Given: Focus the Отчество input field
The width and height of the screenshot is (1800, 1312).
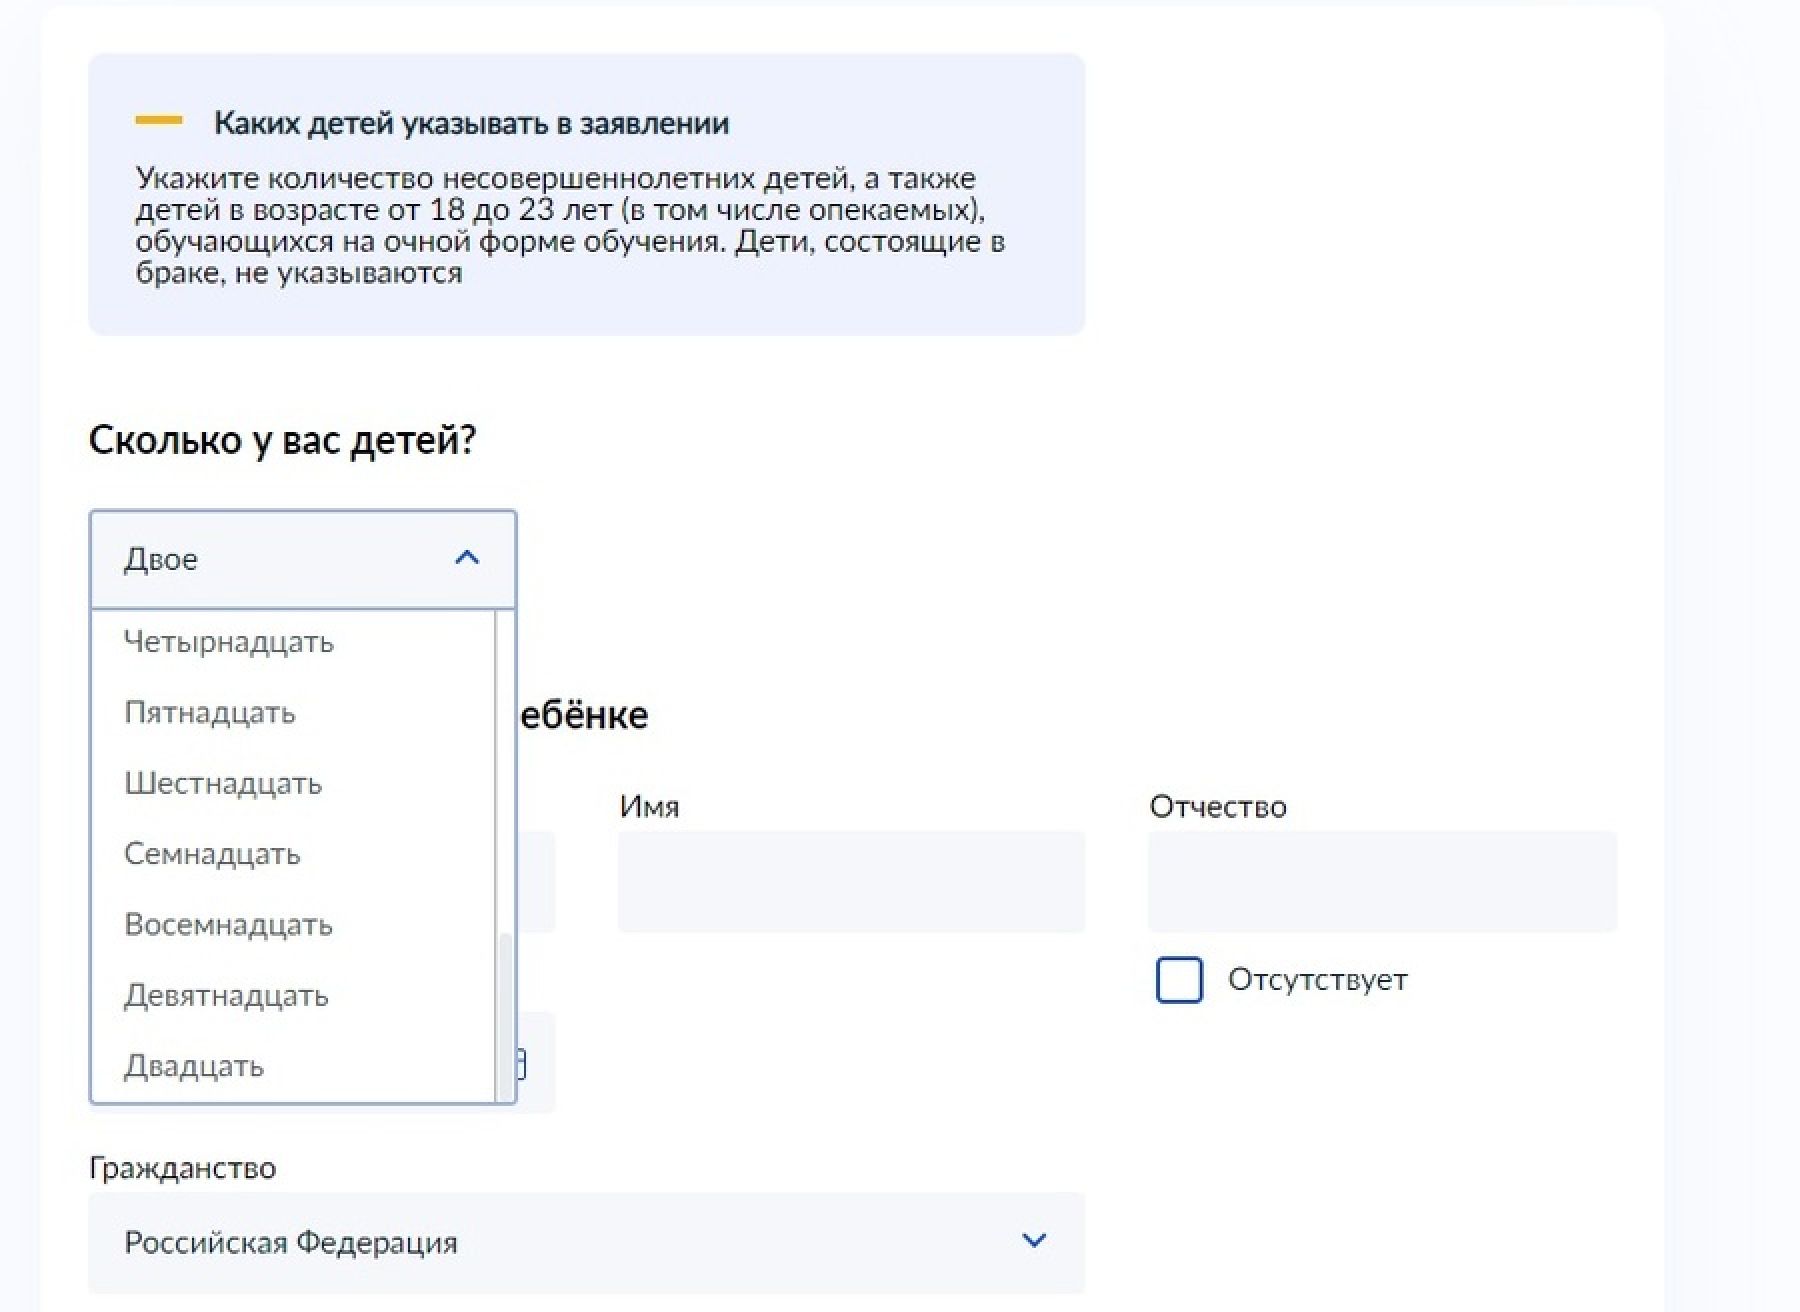Looking at the screenshot, I should tap(1382, 882).
